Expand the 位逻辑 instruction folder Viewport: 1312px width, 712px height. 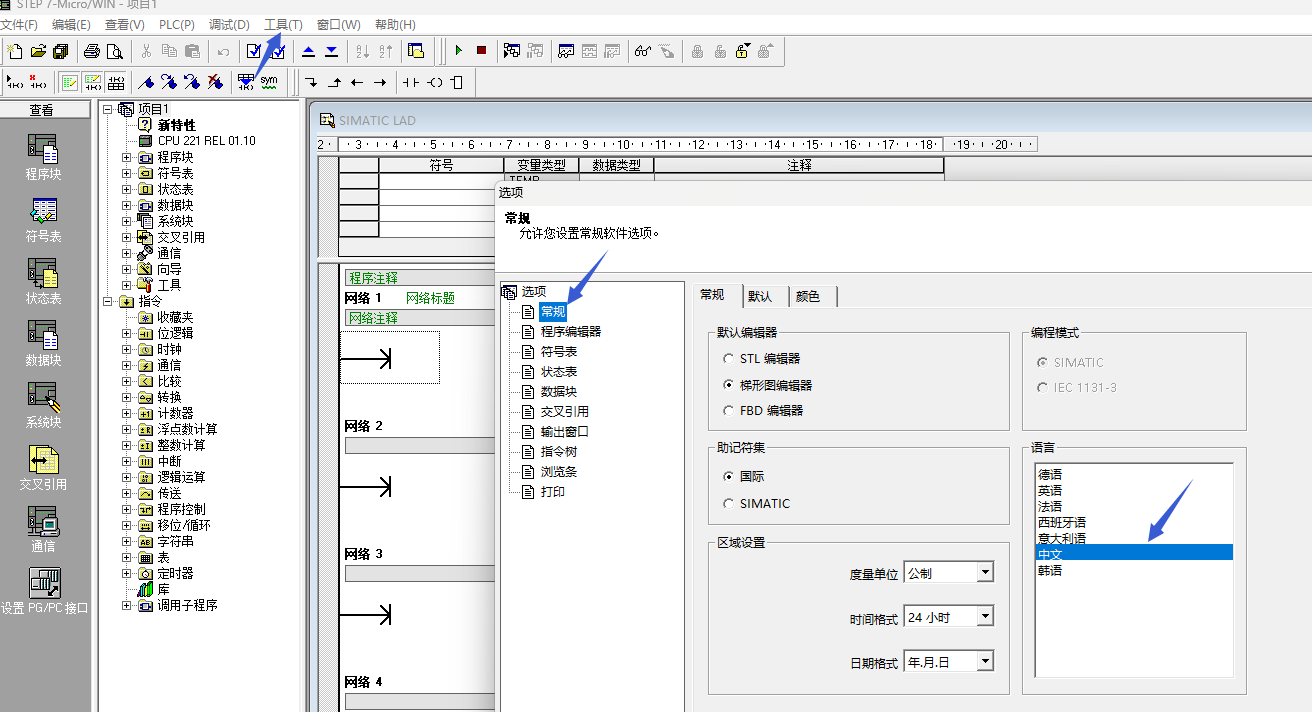pyautogui.click(x=126, y=333)
